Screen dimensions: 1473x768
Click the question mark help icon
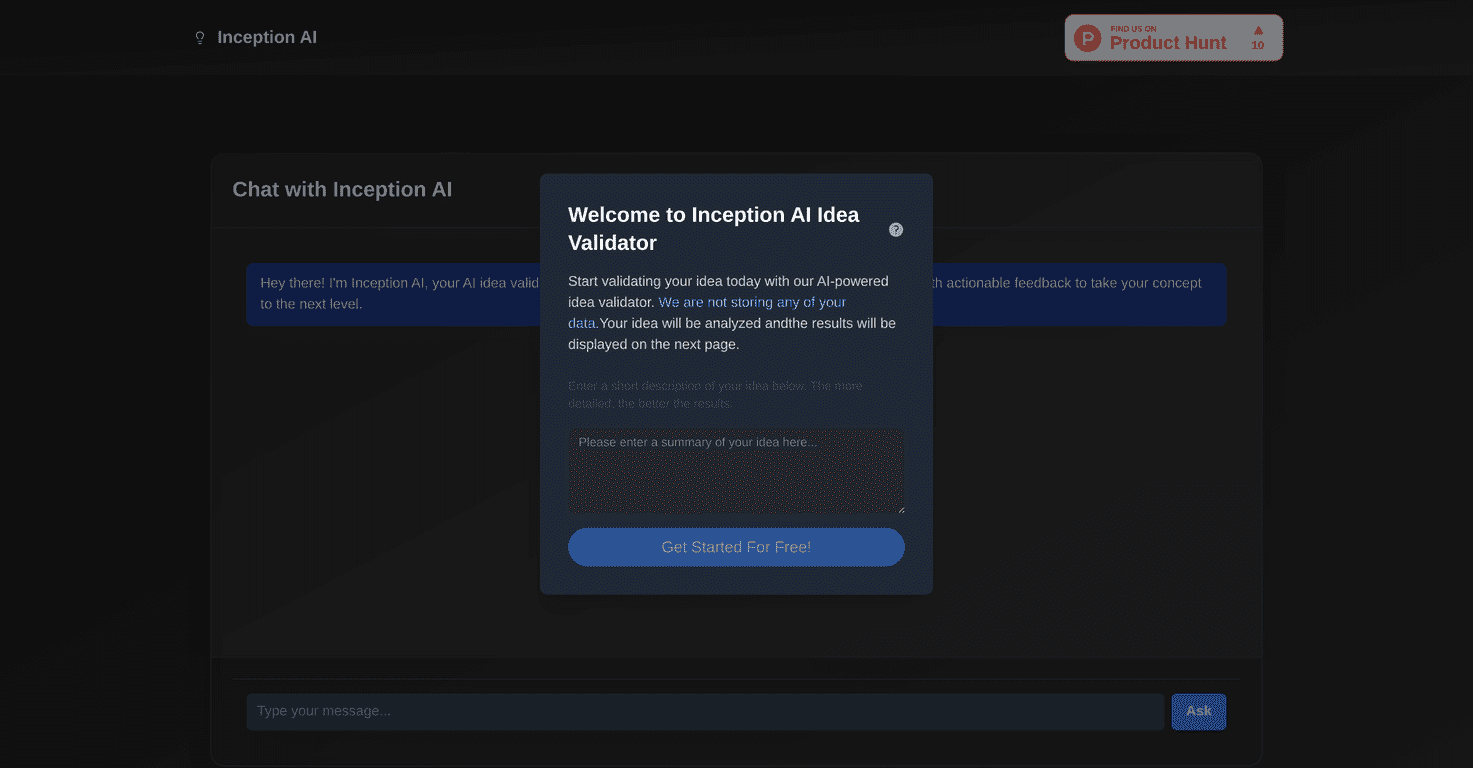(896, 229)
